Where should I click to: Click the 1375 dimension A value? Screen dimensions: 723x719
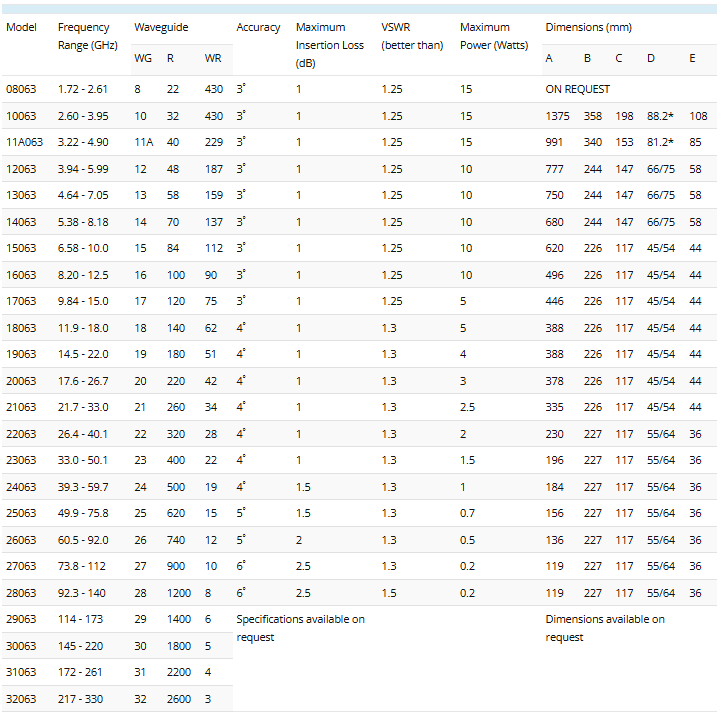coord(557,116)
